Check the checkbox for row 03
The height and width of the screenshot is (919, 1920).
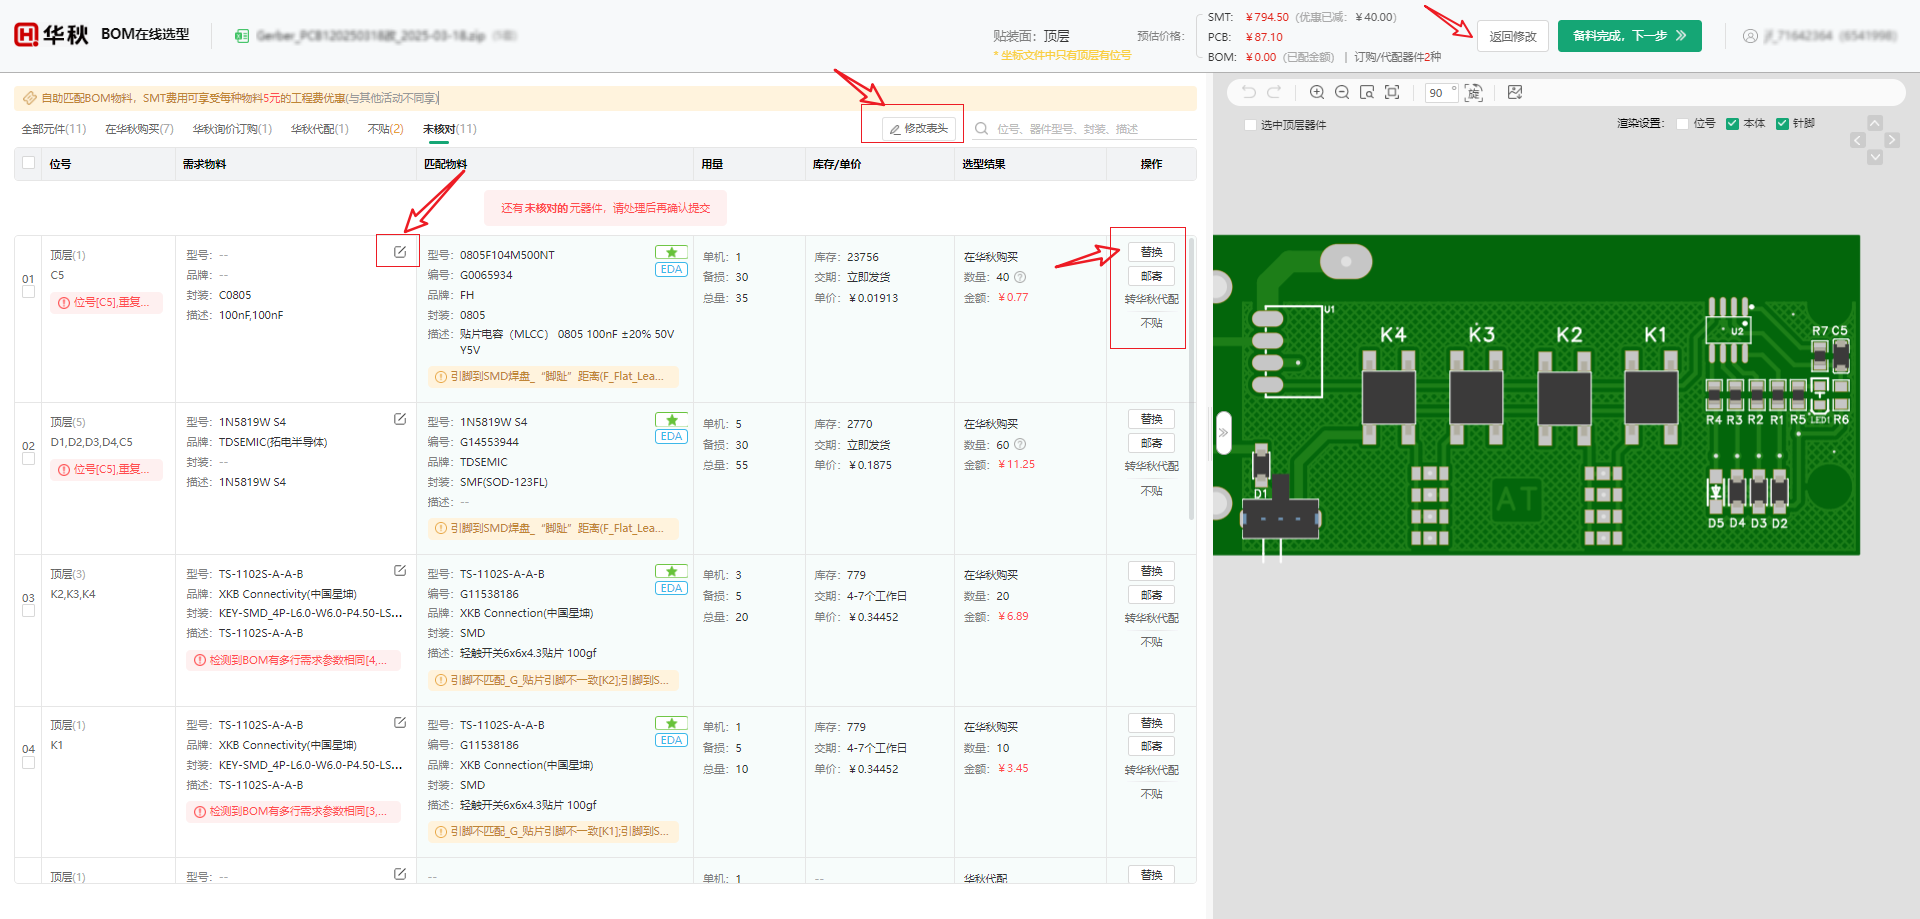pyautogui.click(x=28, y=611)
